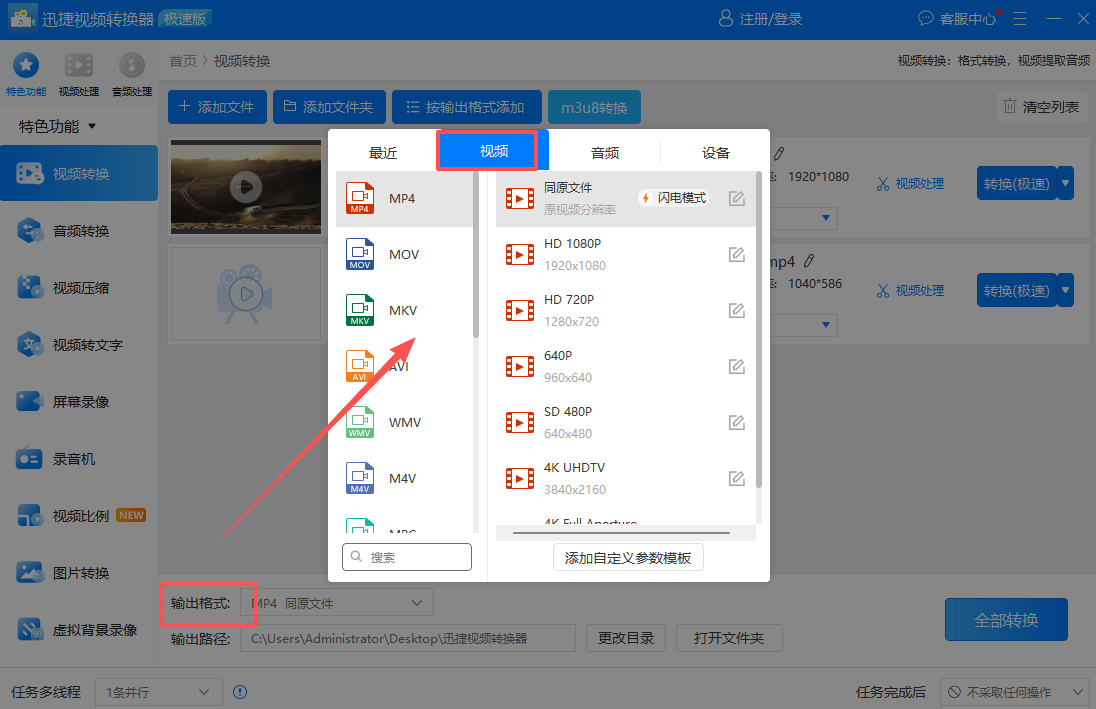This screenshot has height=709, width=1096.
Task: Select 视频压缩 from the left panel
Action: coord(79,288)
